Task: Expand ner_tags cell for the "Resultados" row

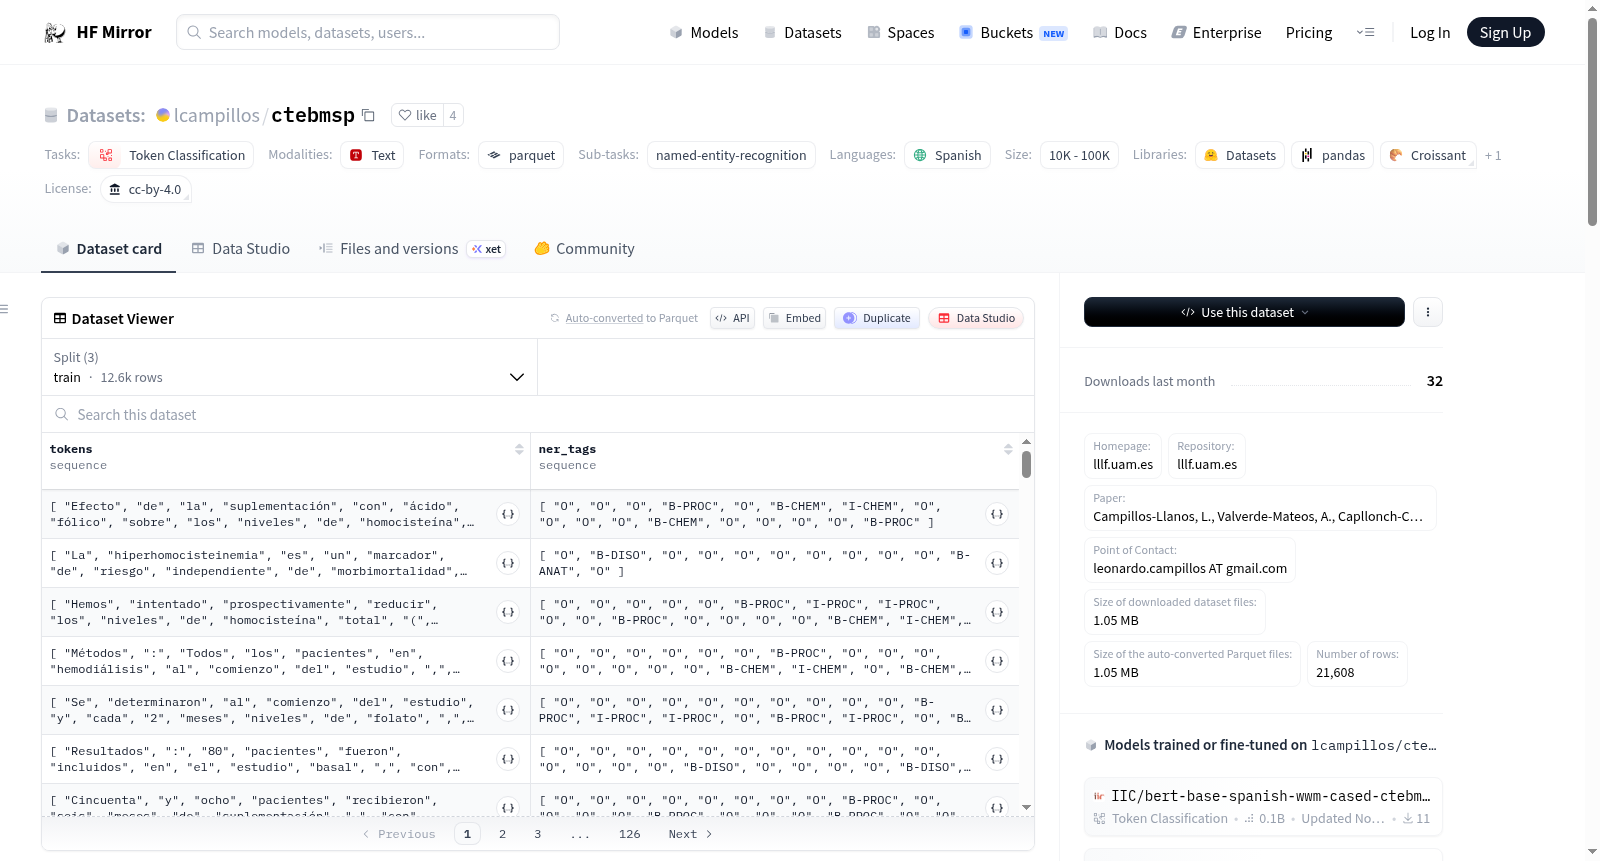Action: 997,759
